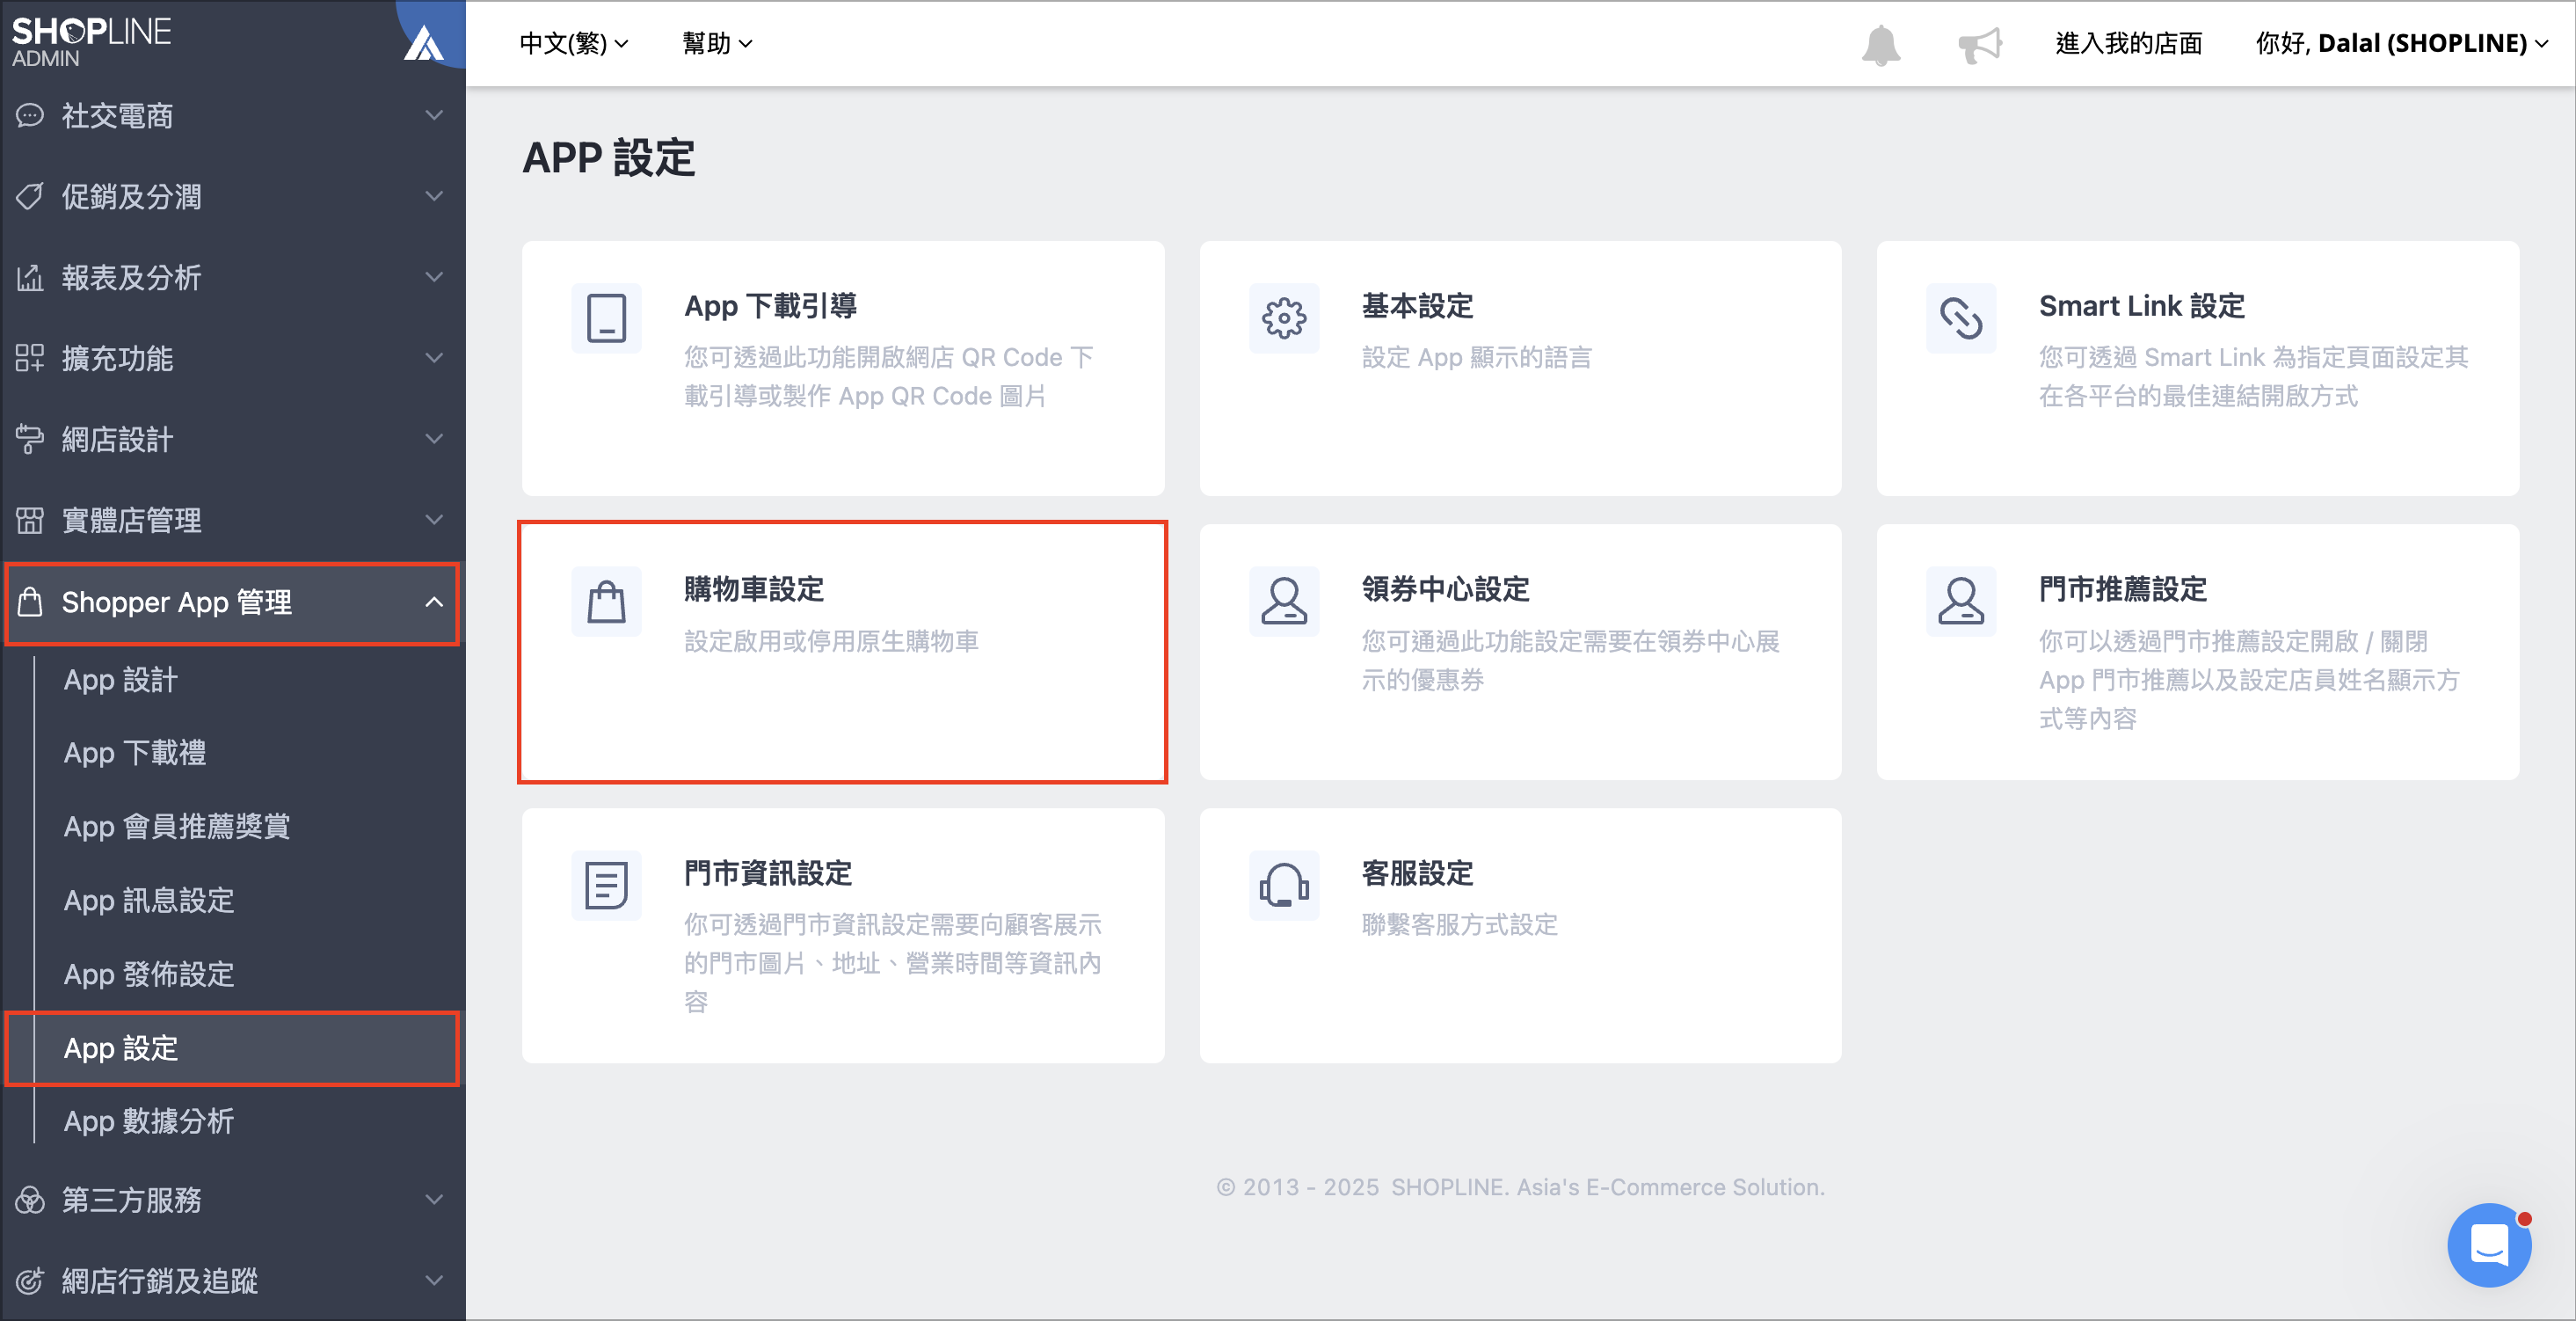Open the 門市資訊設定 card title
Viewport: 2576px width, 1321px height.
pyautogui.click(x=769, y=874)
